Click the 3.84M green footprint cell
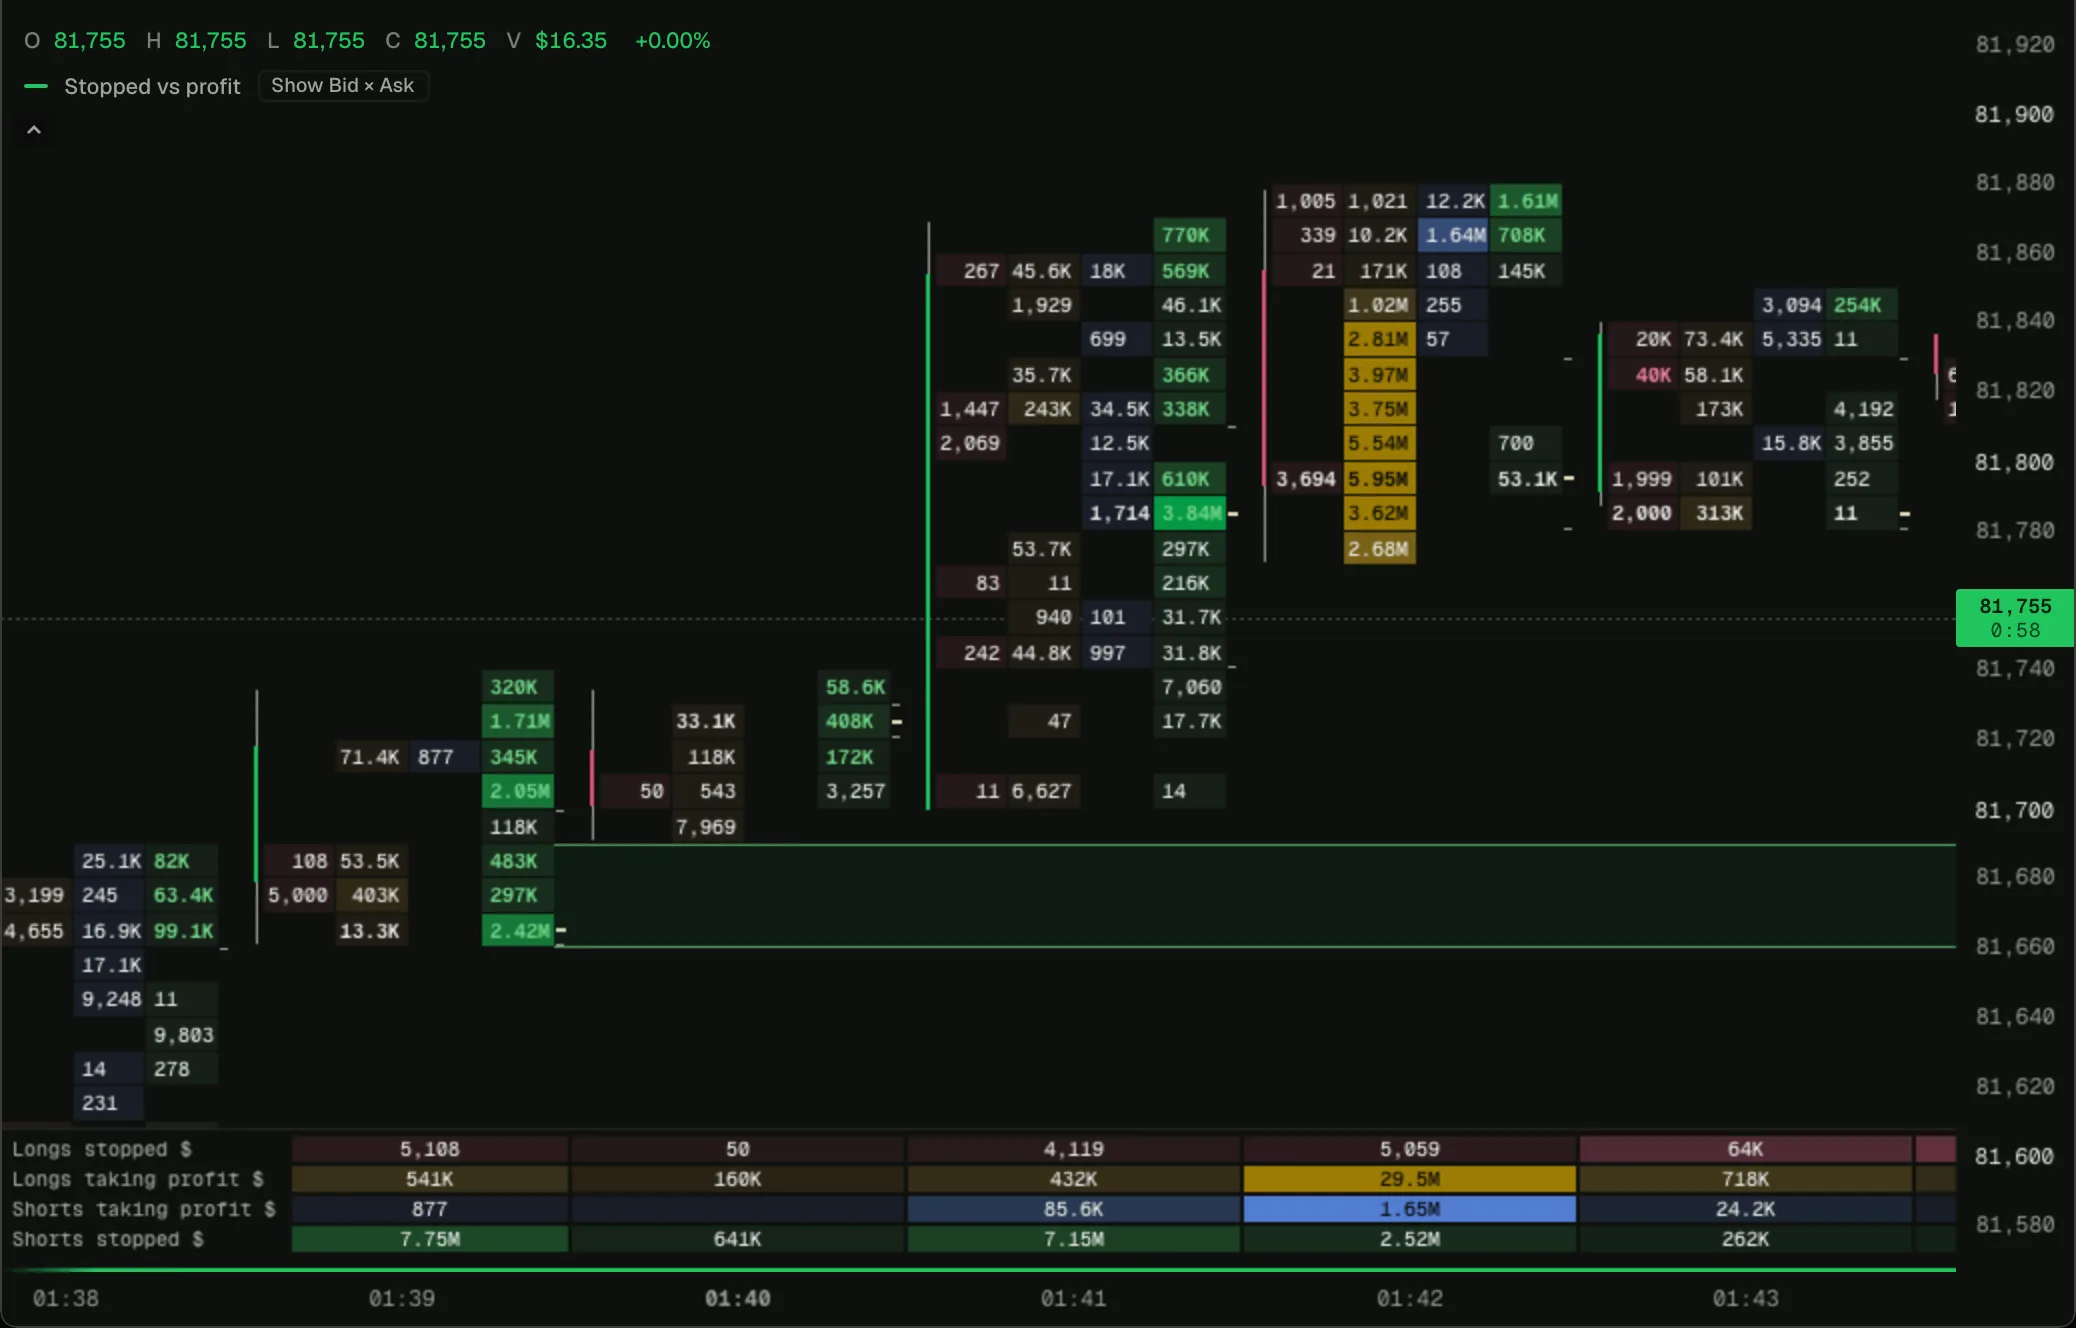Viewport: 2076px width, 1328px height. pos(1190,513)
